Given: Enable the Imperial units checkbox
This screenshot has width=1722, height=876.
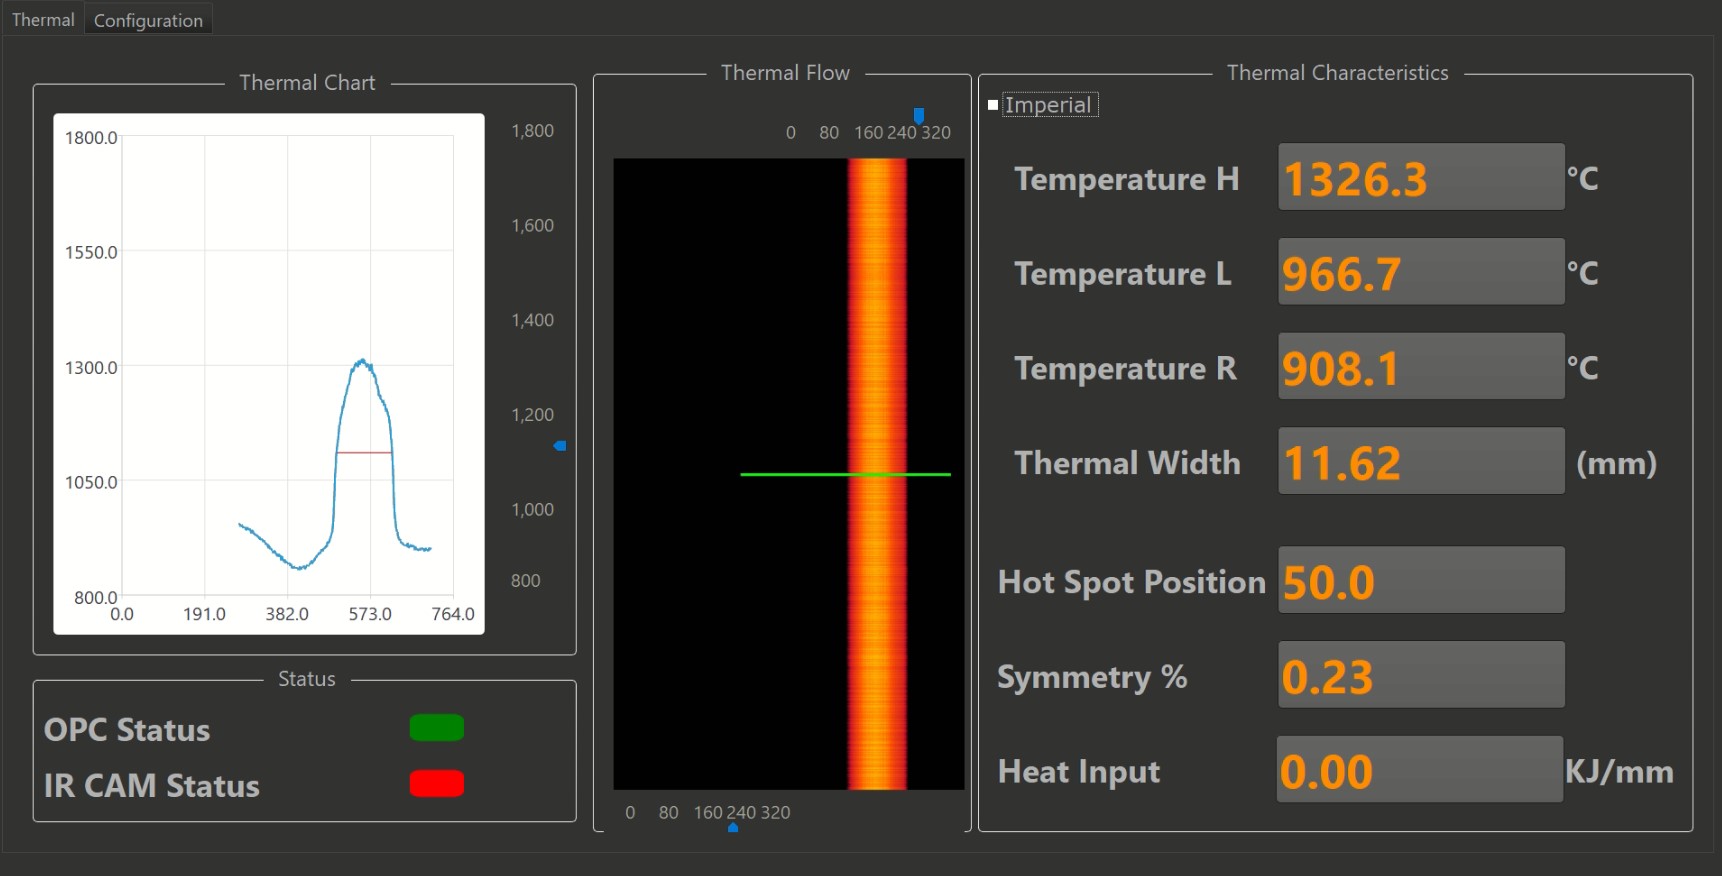Looking at the screenshot, I should [993, 105].
